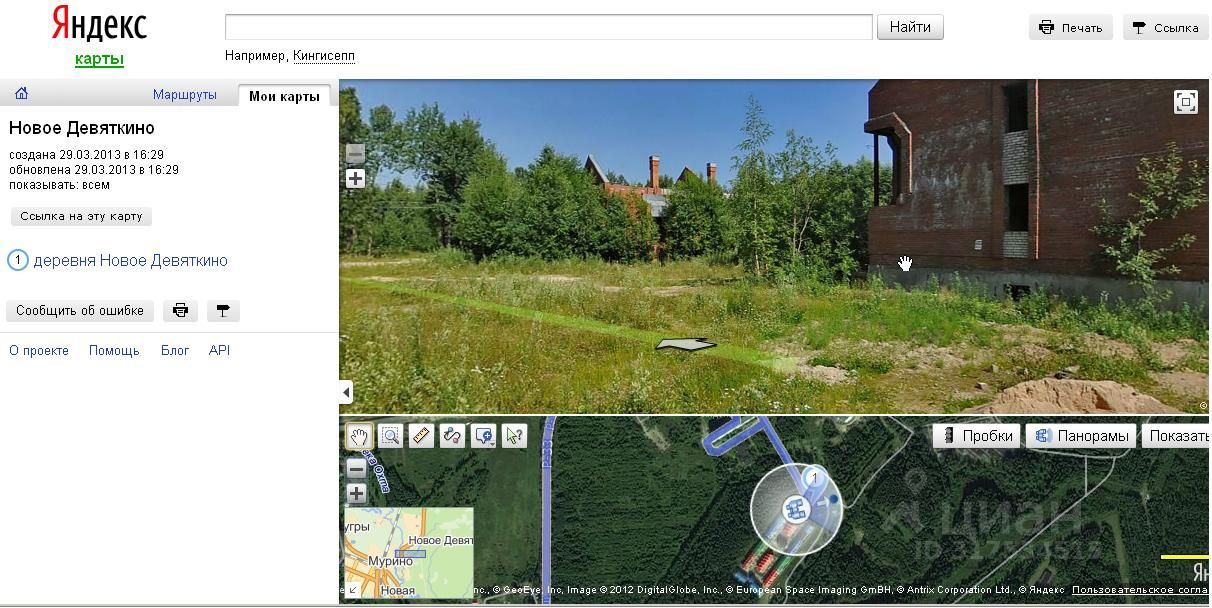The image size is (1212, 608).
Task: Open the route drawing tool
Action: 452,435
